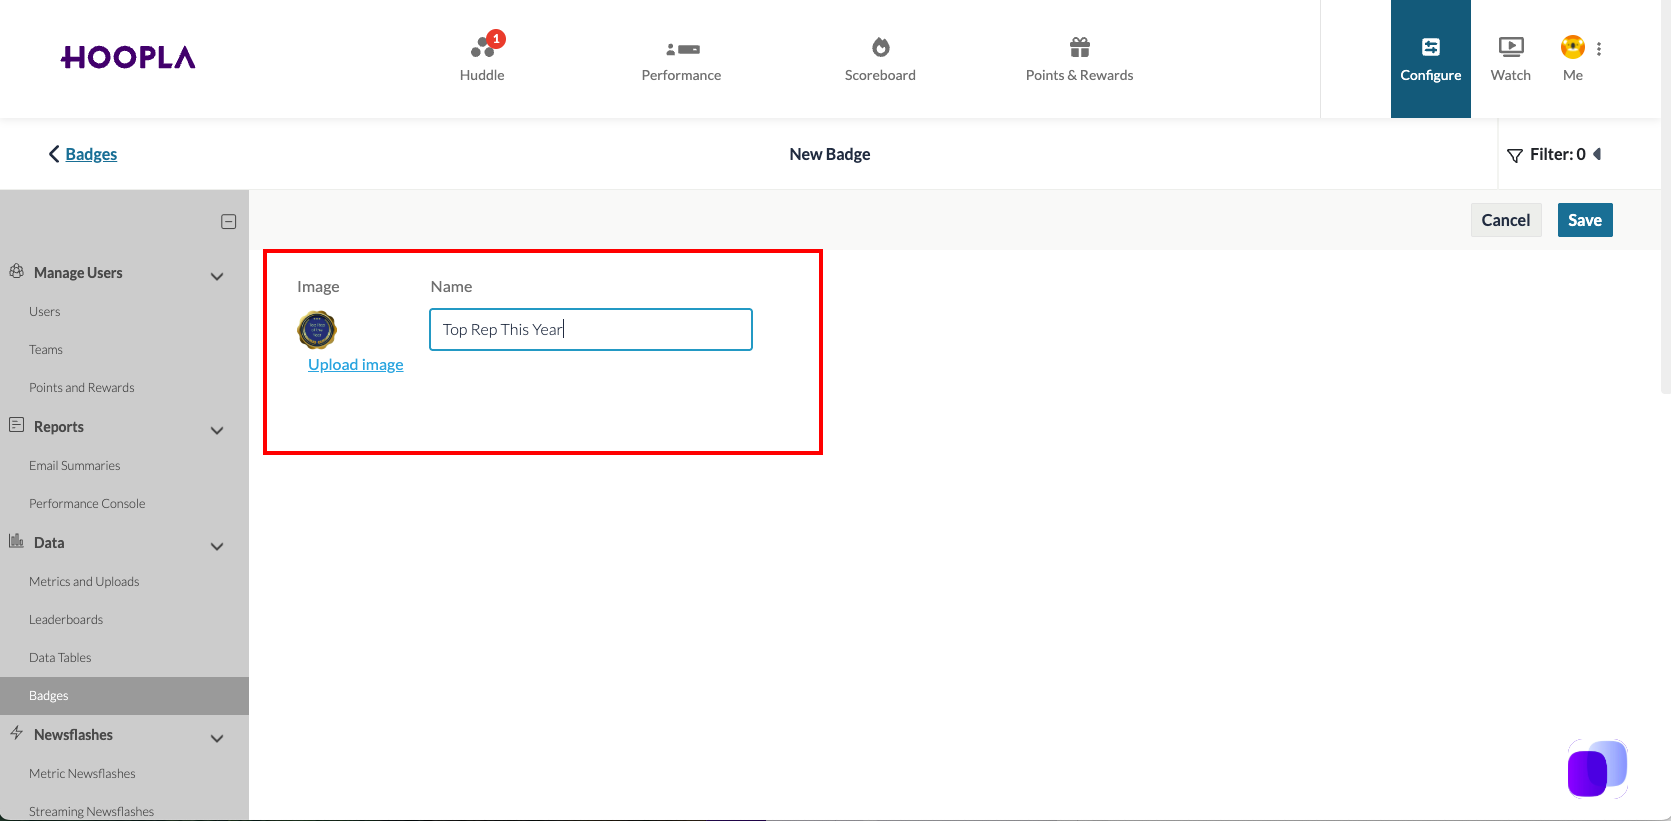Open the Points & Rewards gift icon
The width and height of the screenshot is (1671, 821).
(1080, 47)
